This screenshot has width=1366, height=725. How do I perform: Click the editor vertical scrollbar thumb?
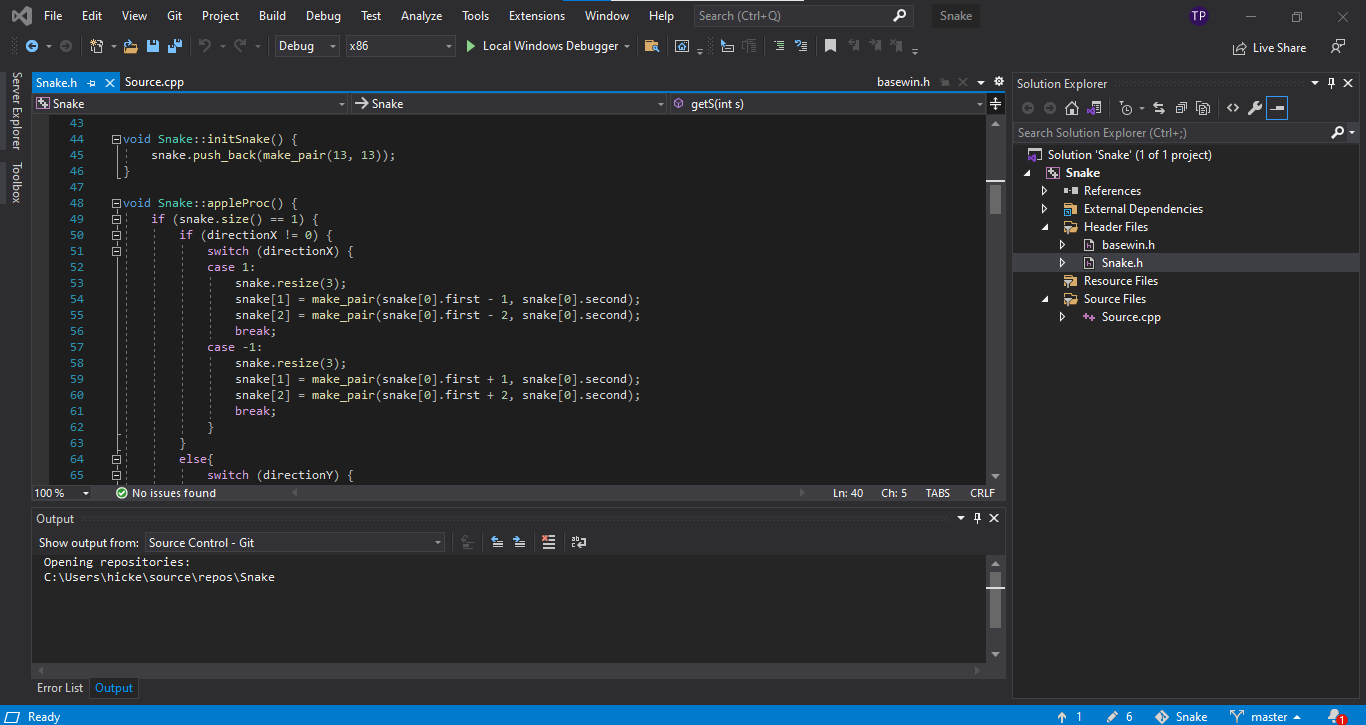pyautogui.click(x=995, y=199)
